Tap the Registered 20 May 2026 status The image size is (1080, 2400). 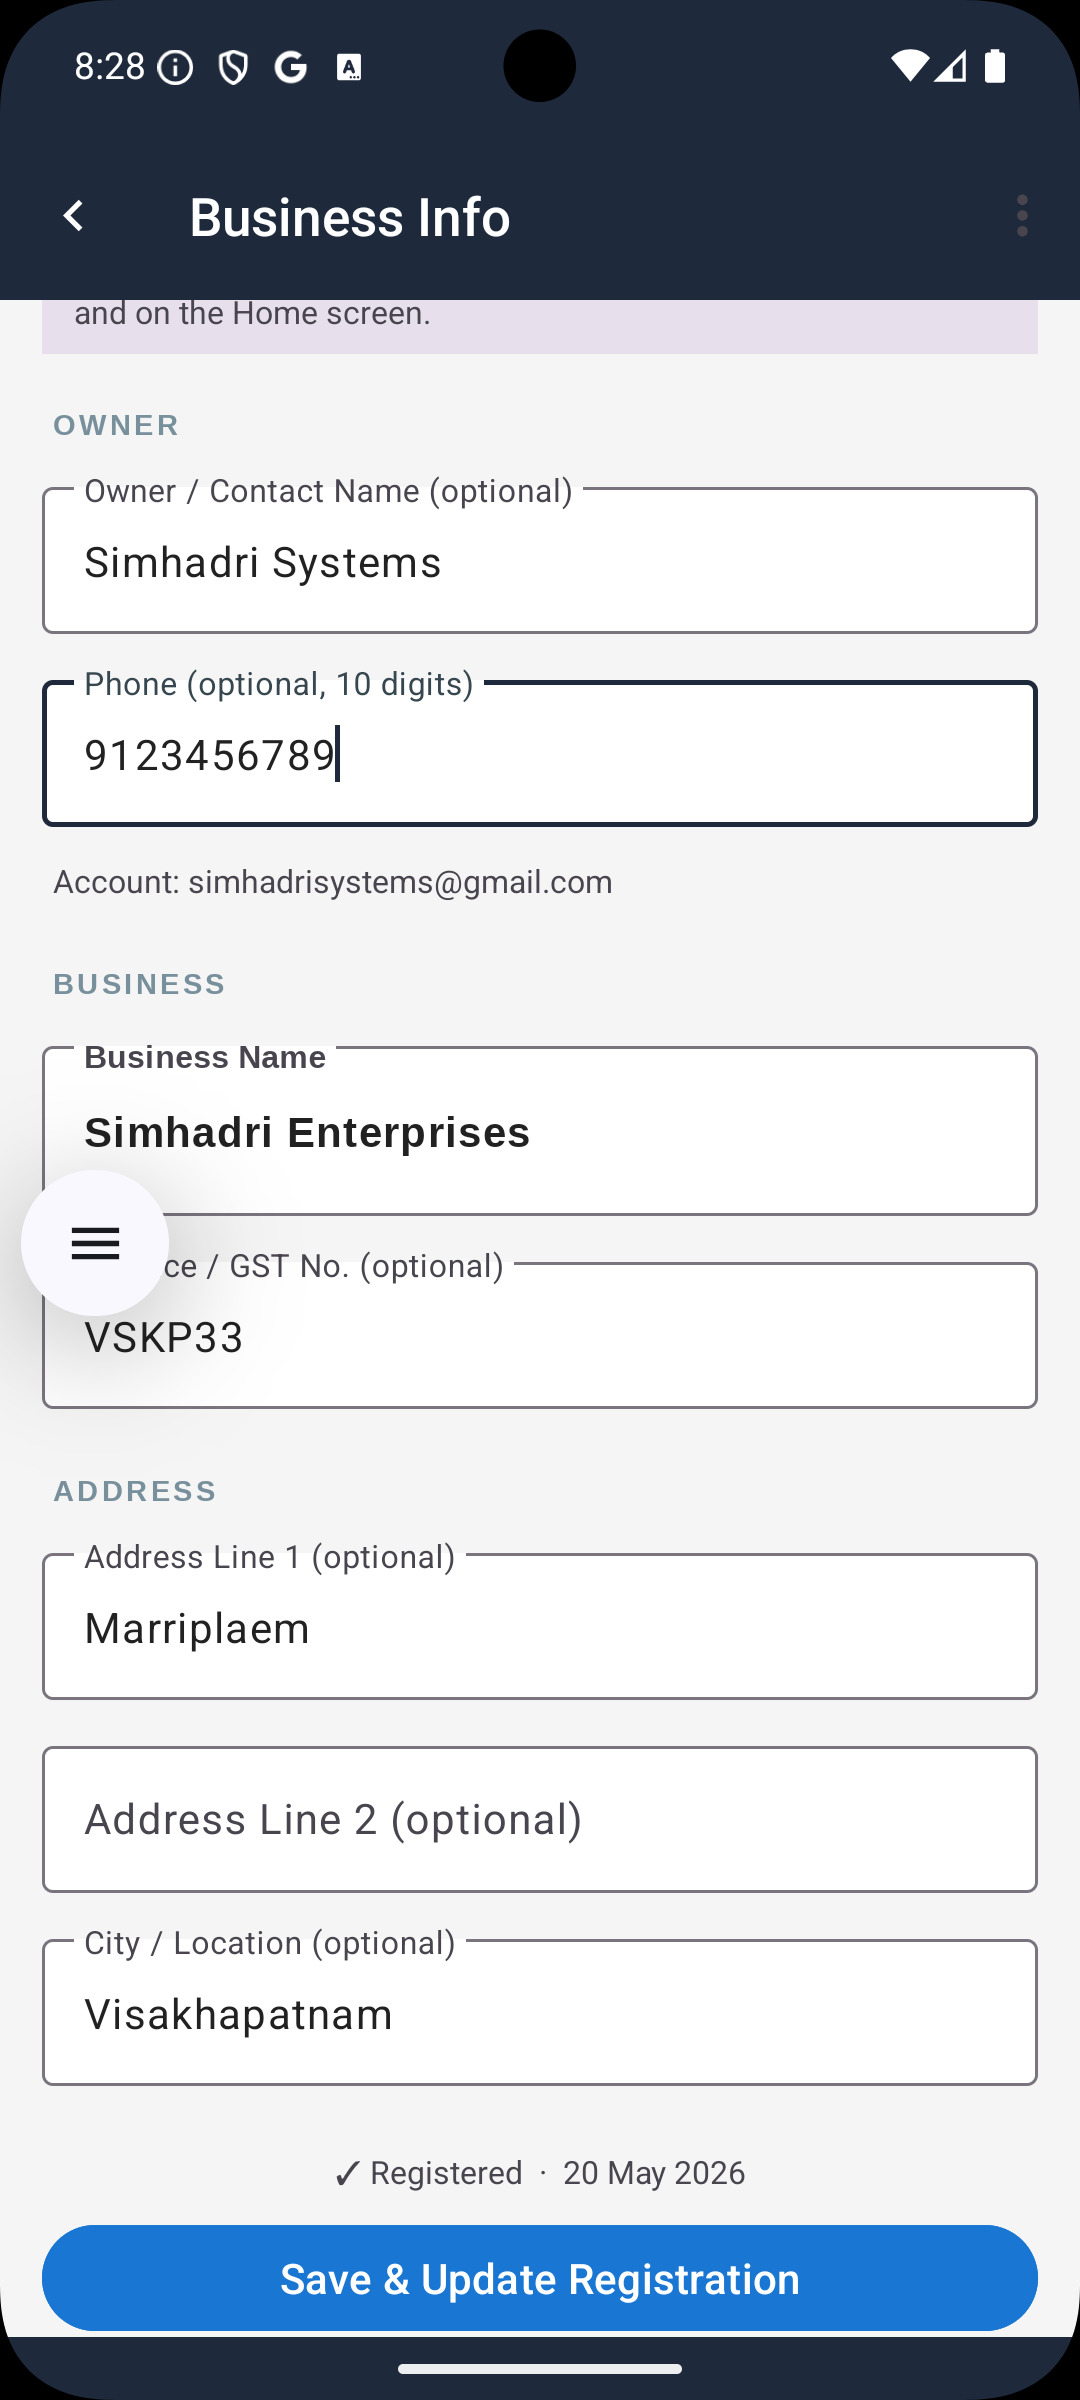click(x=540, y=2173)
